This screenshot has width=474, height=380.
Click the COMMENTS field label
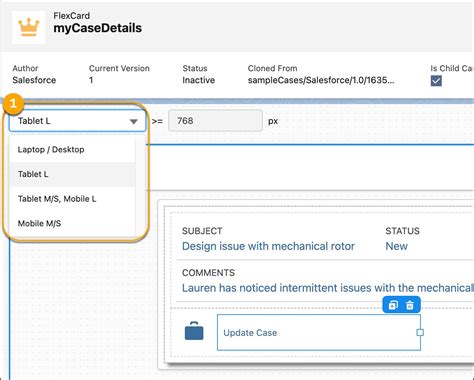(208, 273)
